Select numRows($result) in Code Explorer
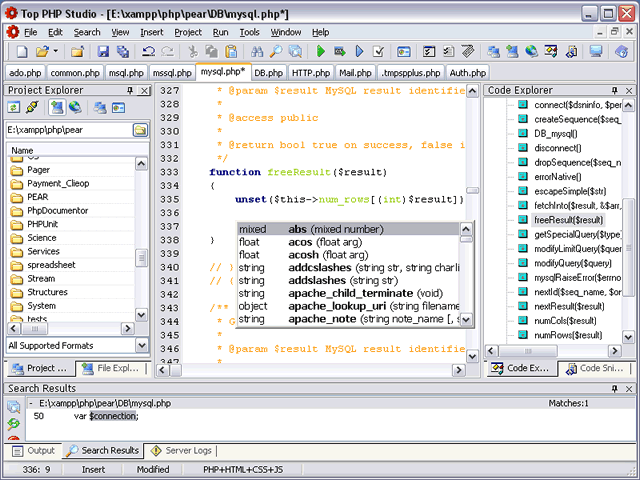The width and height of the screenshot is (640, 480). point(568,335)
